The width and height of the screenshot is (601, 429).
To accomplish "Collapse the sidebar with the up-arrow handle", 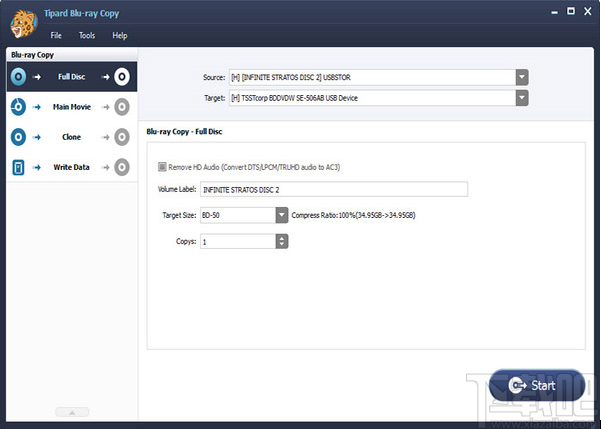I will [72, 412].
